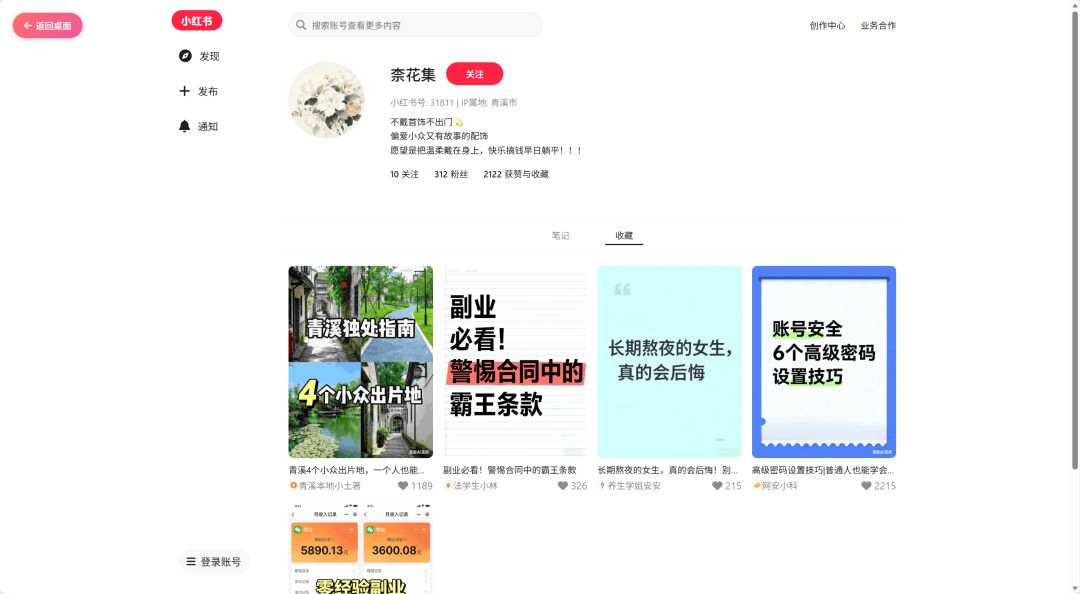1080x594 pixels.
Task: Click the 10 关注 following count
Action: point(404,174)
